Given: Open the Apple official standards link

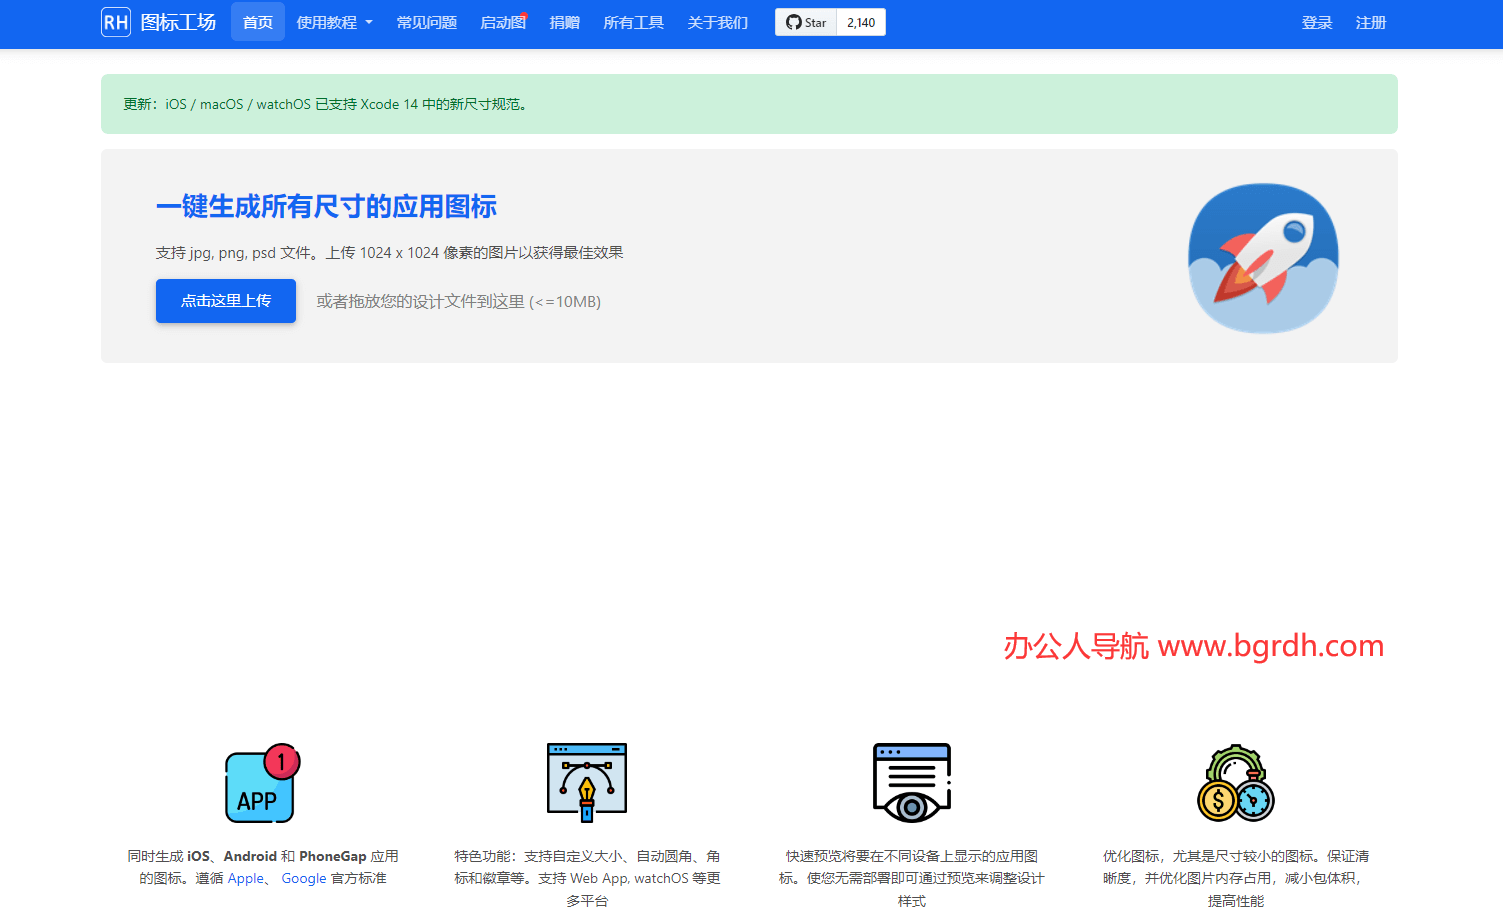Looking at the screenshot, I should pos(245,878).
